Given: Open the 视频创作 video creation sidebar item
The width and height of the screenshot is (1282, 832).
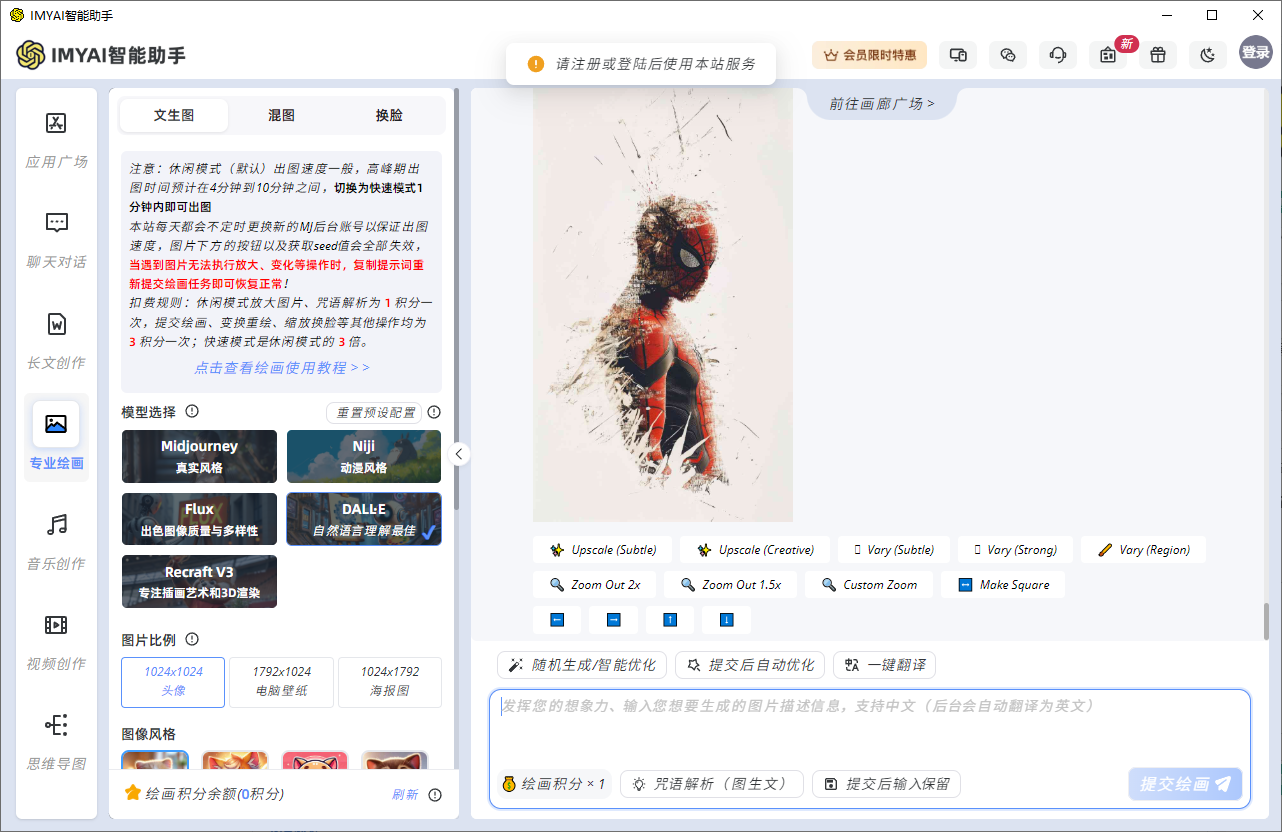Looking at the screenshot, I should (x=57, y=640).
